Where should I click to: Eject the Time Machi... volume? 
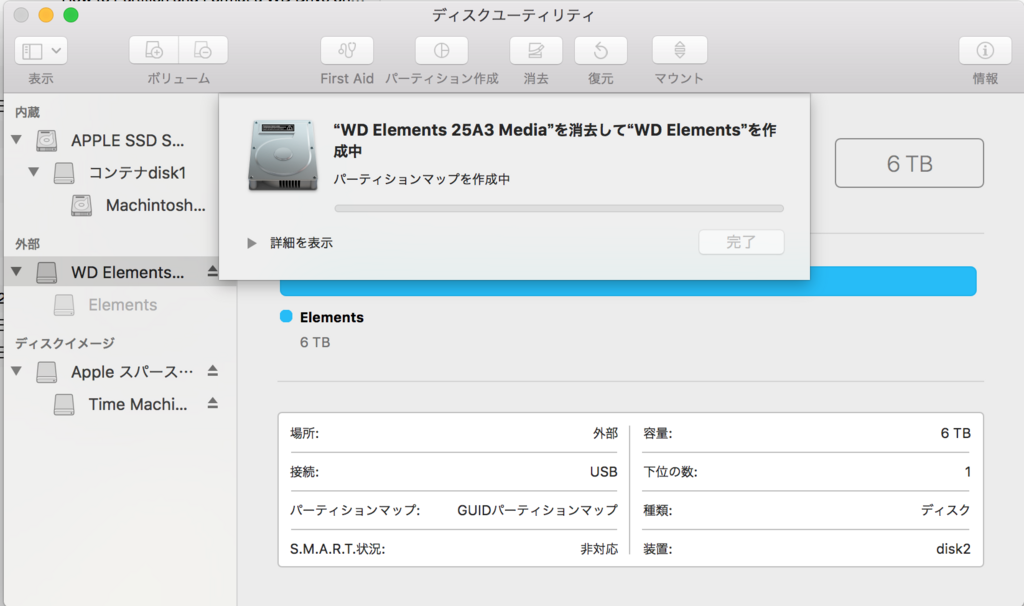click(x=212, y=404)
